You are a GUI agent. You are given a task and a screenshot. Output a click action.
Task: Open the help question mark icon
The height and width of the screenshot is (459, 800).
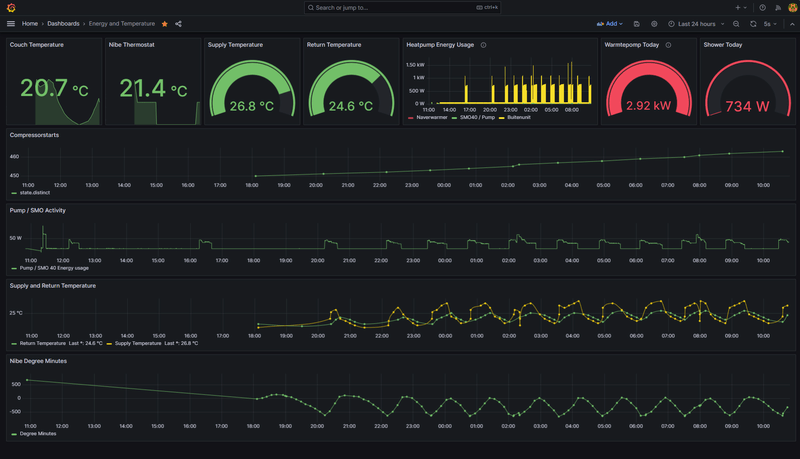point(762,8)
